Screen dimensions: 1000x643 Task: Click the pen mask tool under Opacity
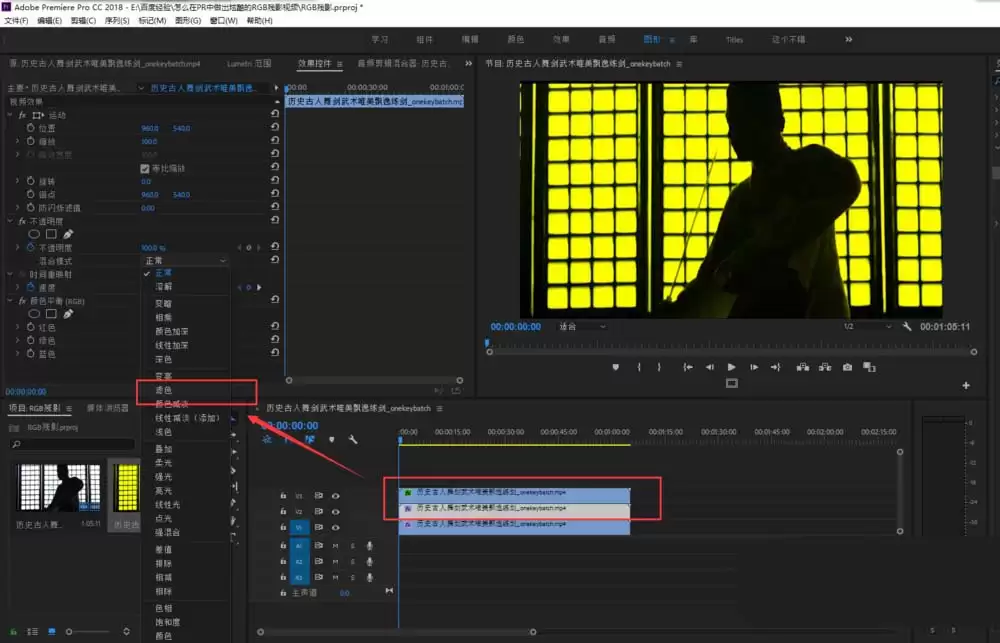68,234
